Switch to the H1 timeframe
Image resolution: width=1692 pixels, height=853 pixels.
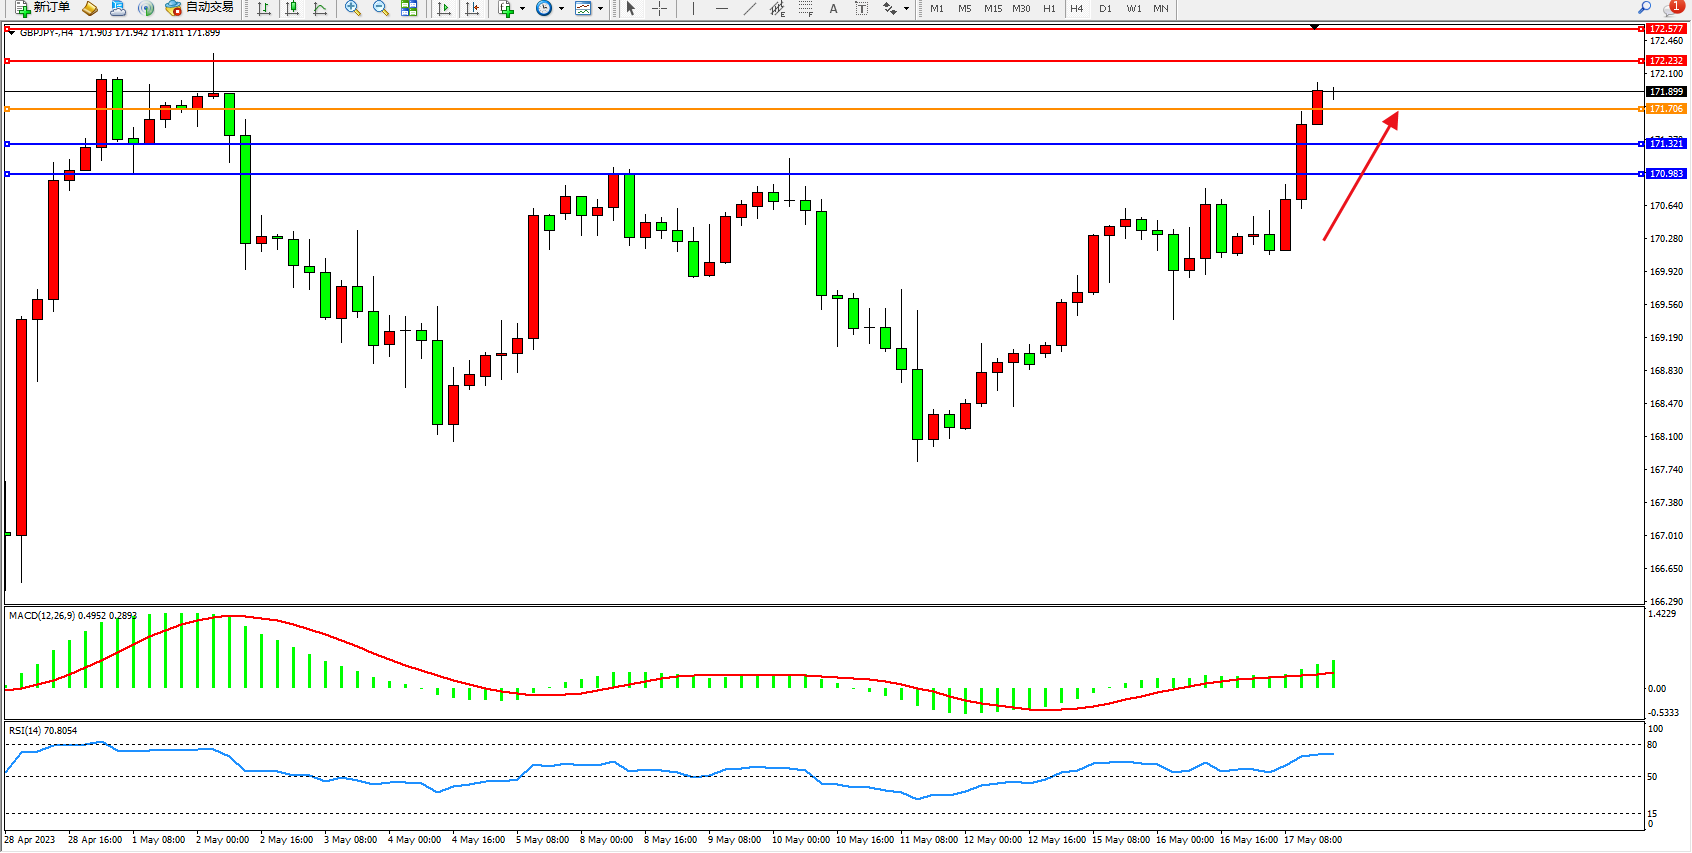click(x=1049, y=8)
